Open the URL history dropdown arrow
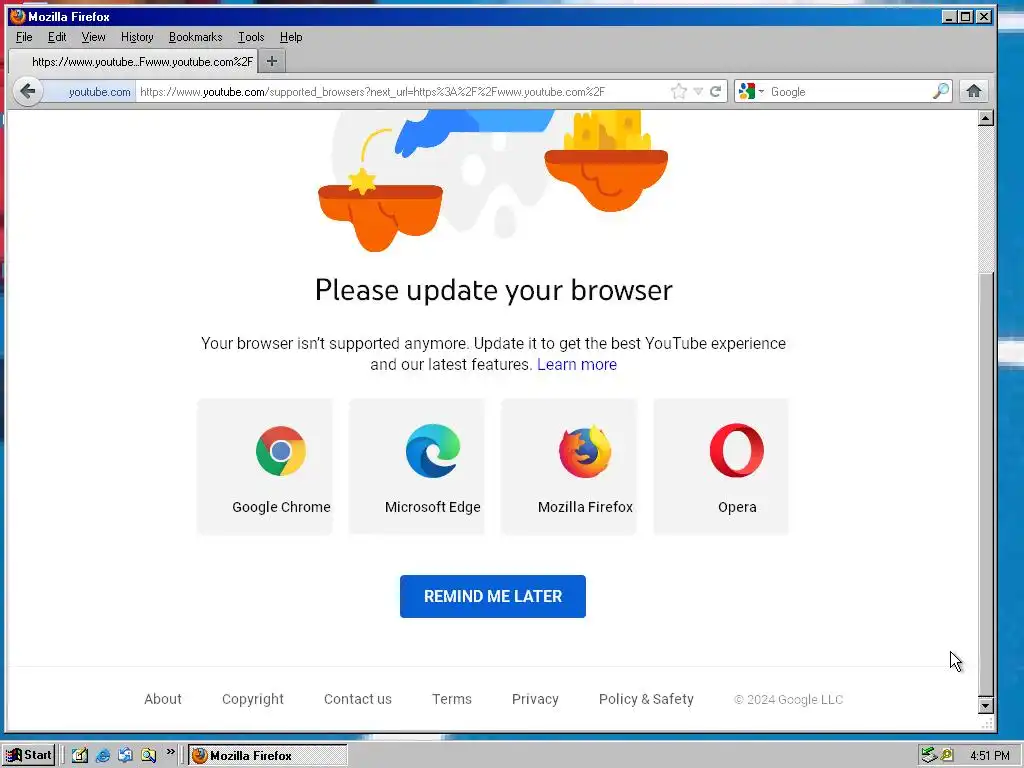 click(x=697, y=91)
